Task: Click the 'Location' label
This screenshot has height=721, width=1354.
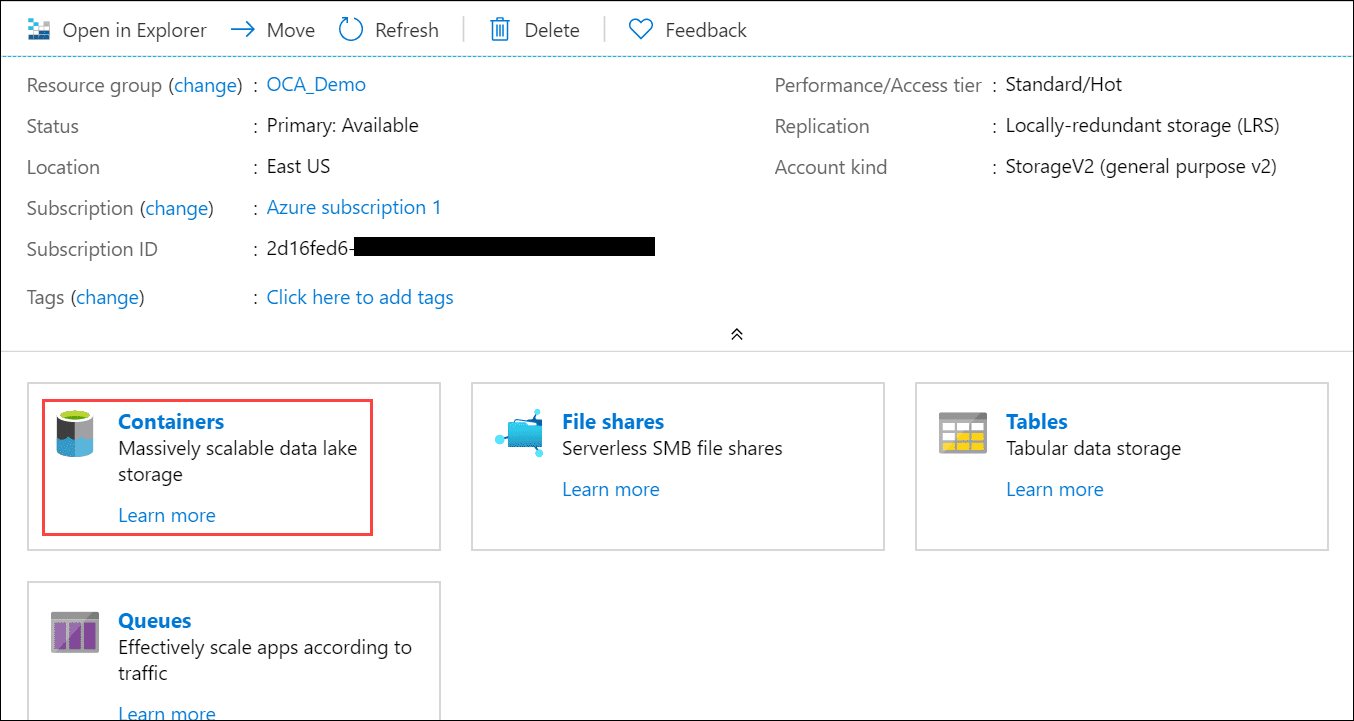Action: 63,168
